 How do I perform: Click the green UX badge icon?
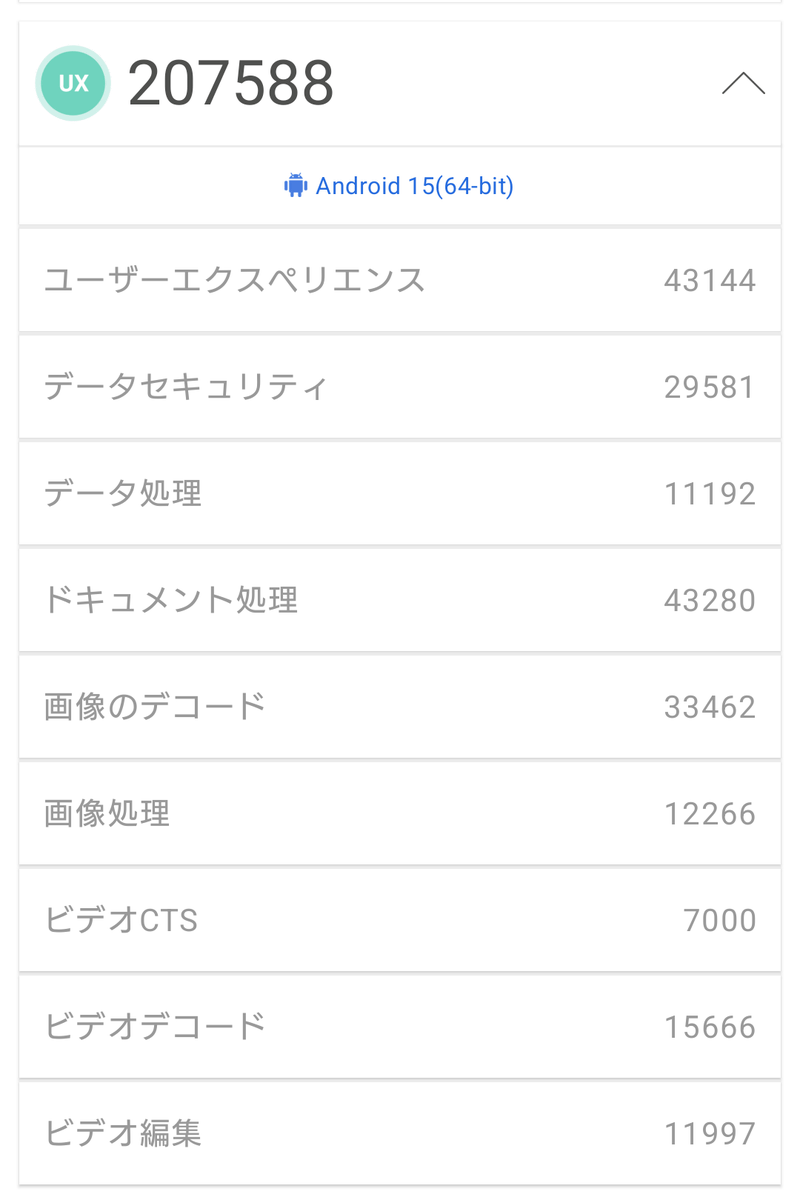pyautogui.click(x=73, y=84)
